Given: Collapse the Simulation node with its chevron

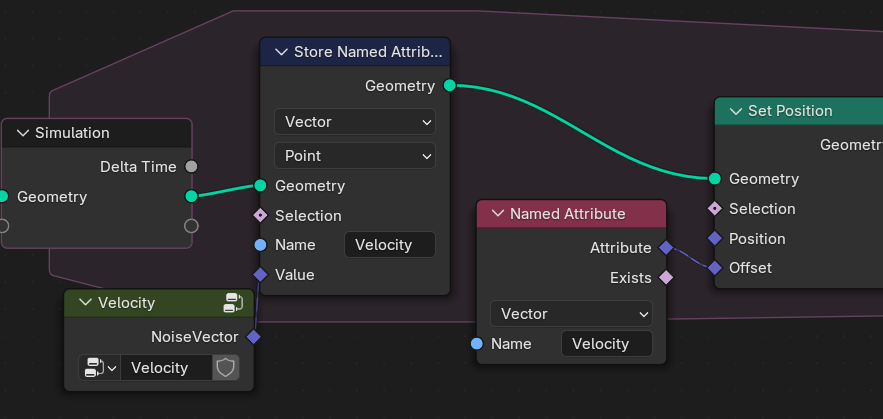Looking at the screenshot, I should [23, 133].
